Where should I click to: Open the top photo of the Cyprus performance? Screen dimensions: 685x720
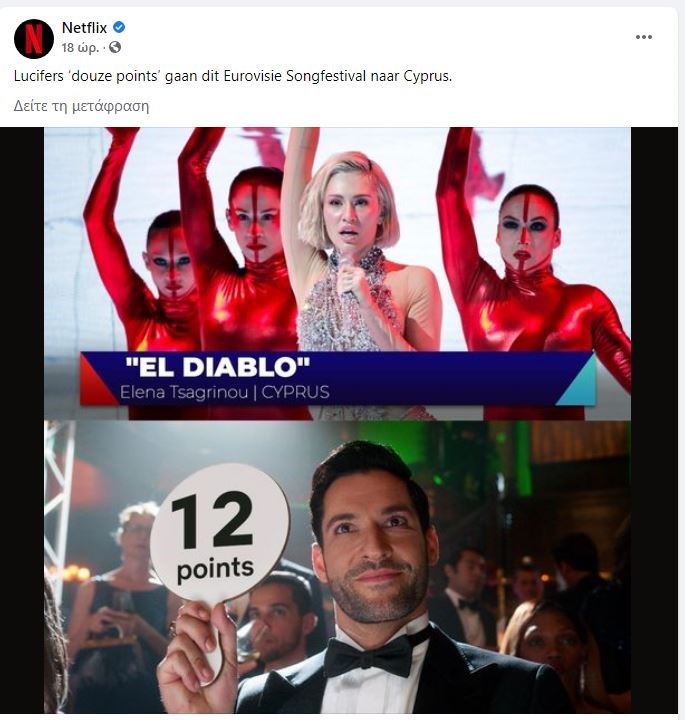coord(337,274)
